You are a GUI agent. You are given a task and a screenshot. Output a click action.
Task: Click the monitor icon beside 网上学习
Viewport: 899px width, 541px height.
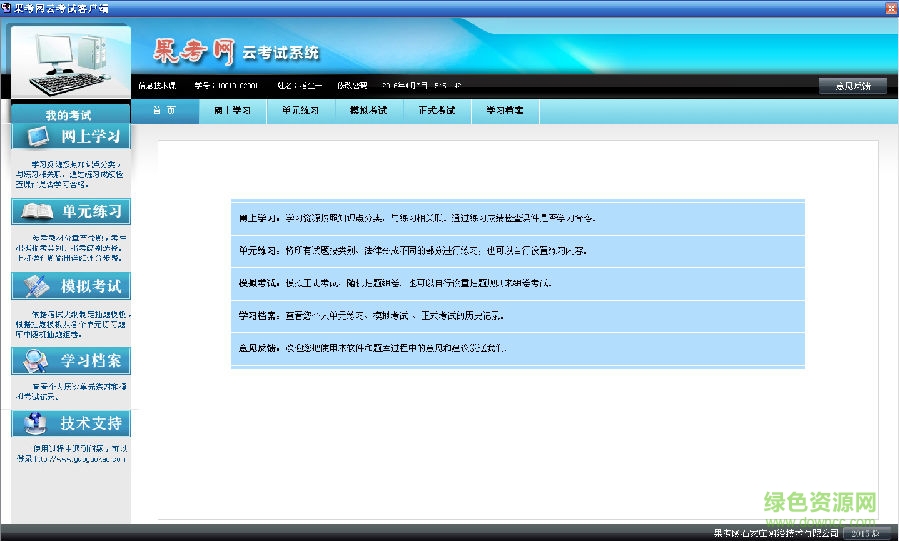[38, 136]
